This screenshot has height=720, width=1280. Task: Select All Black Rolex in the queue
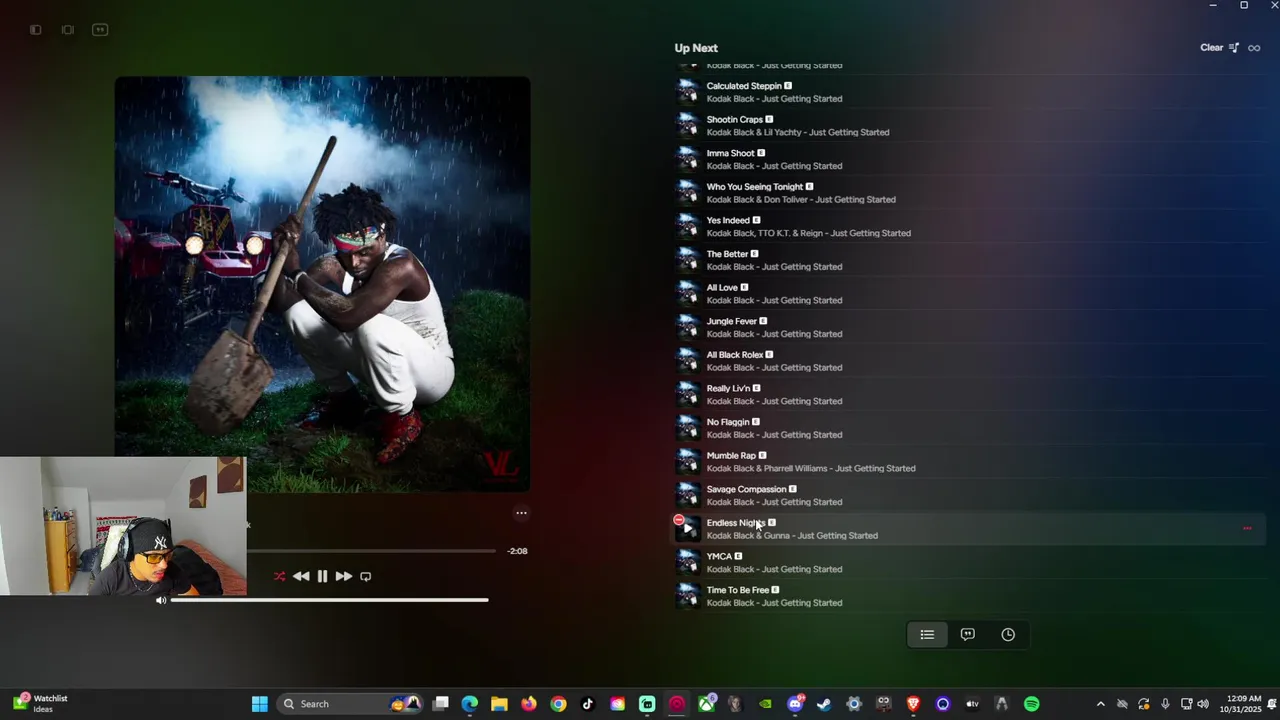tap(970, 361)
